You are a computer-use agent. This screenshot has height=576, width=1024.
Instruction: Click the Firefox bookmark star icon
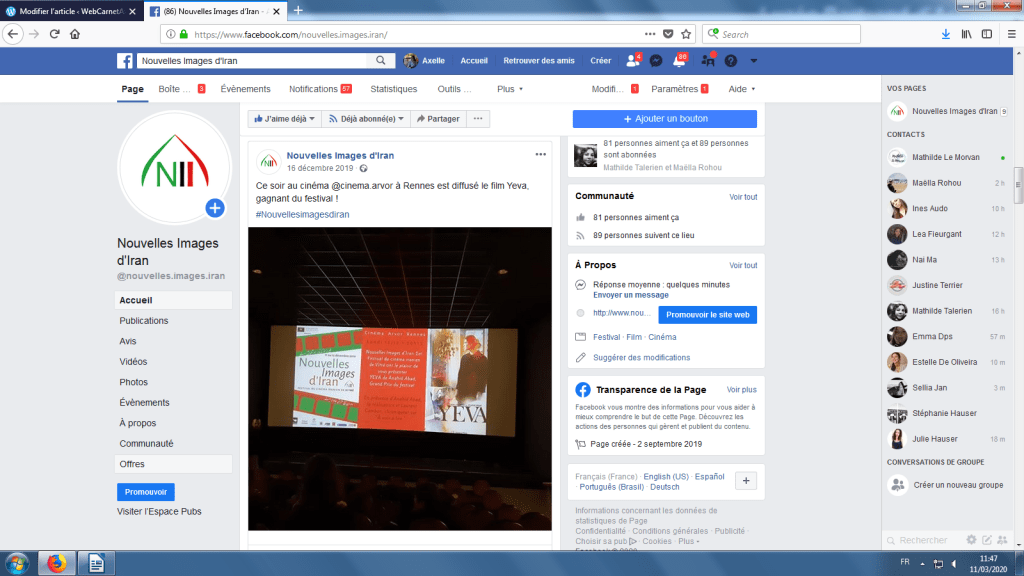pos(688,34)
